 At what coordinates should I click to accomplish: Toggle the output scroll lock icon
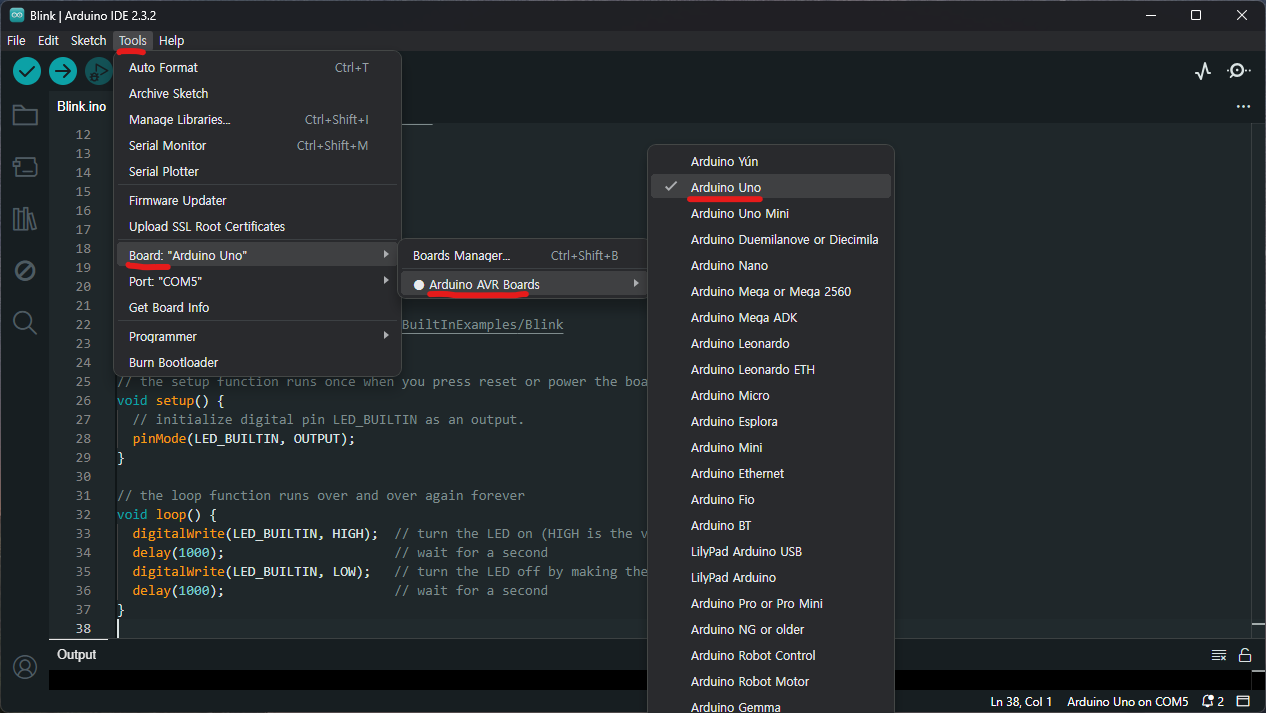click(x=1245, y=655)
